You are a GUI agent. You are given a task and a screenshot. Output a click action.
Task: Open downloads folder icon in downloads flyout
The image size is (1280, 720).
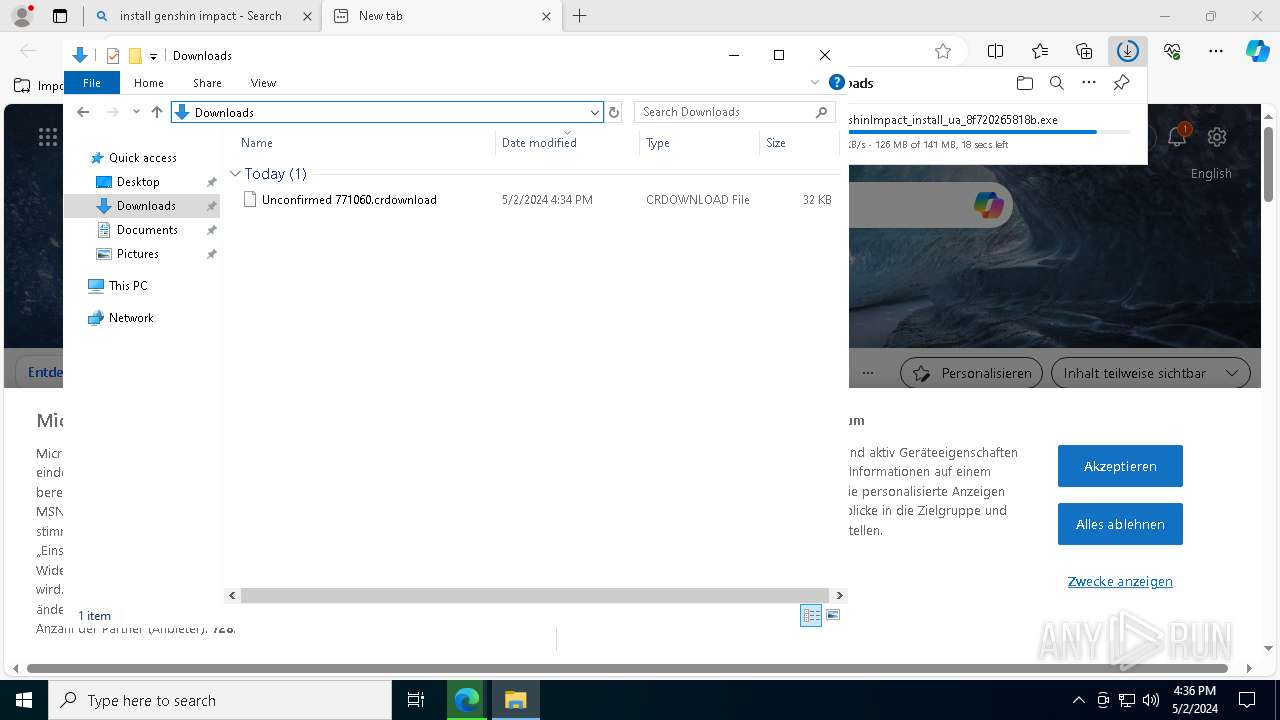pyautogui.click(x=1024, y=83)
